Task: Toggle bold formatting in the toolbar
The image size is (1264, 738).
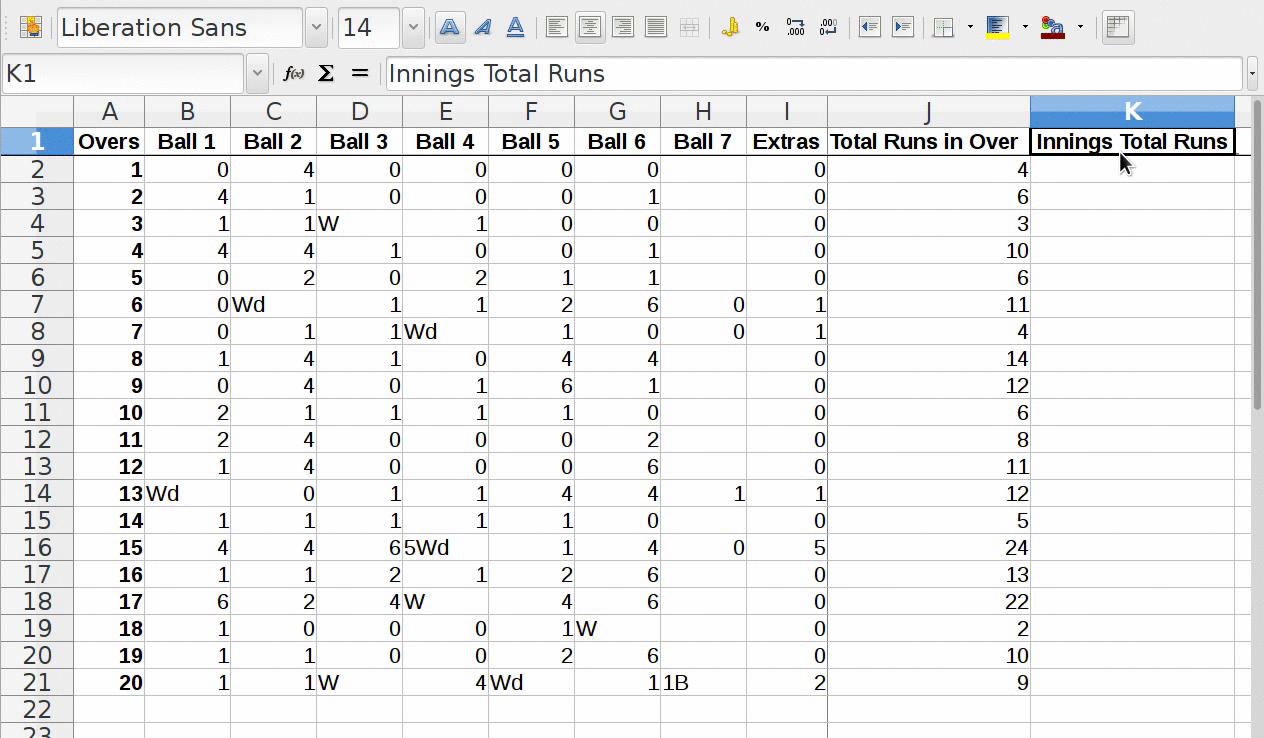Action: (450, 28)
